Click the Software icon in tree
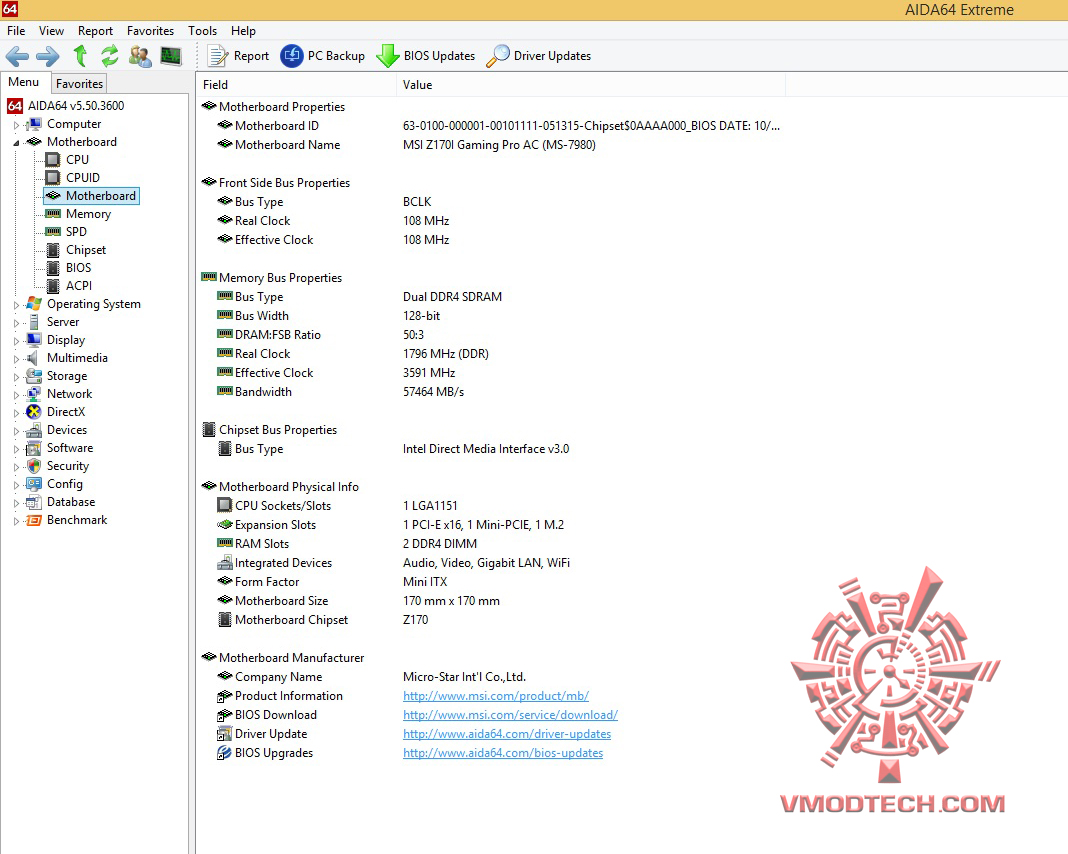The width and height of the screenshot is (1068, 854). [x=34, y=448]
